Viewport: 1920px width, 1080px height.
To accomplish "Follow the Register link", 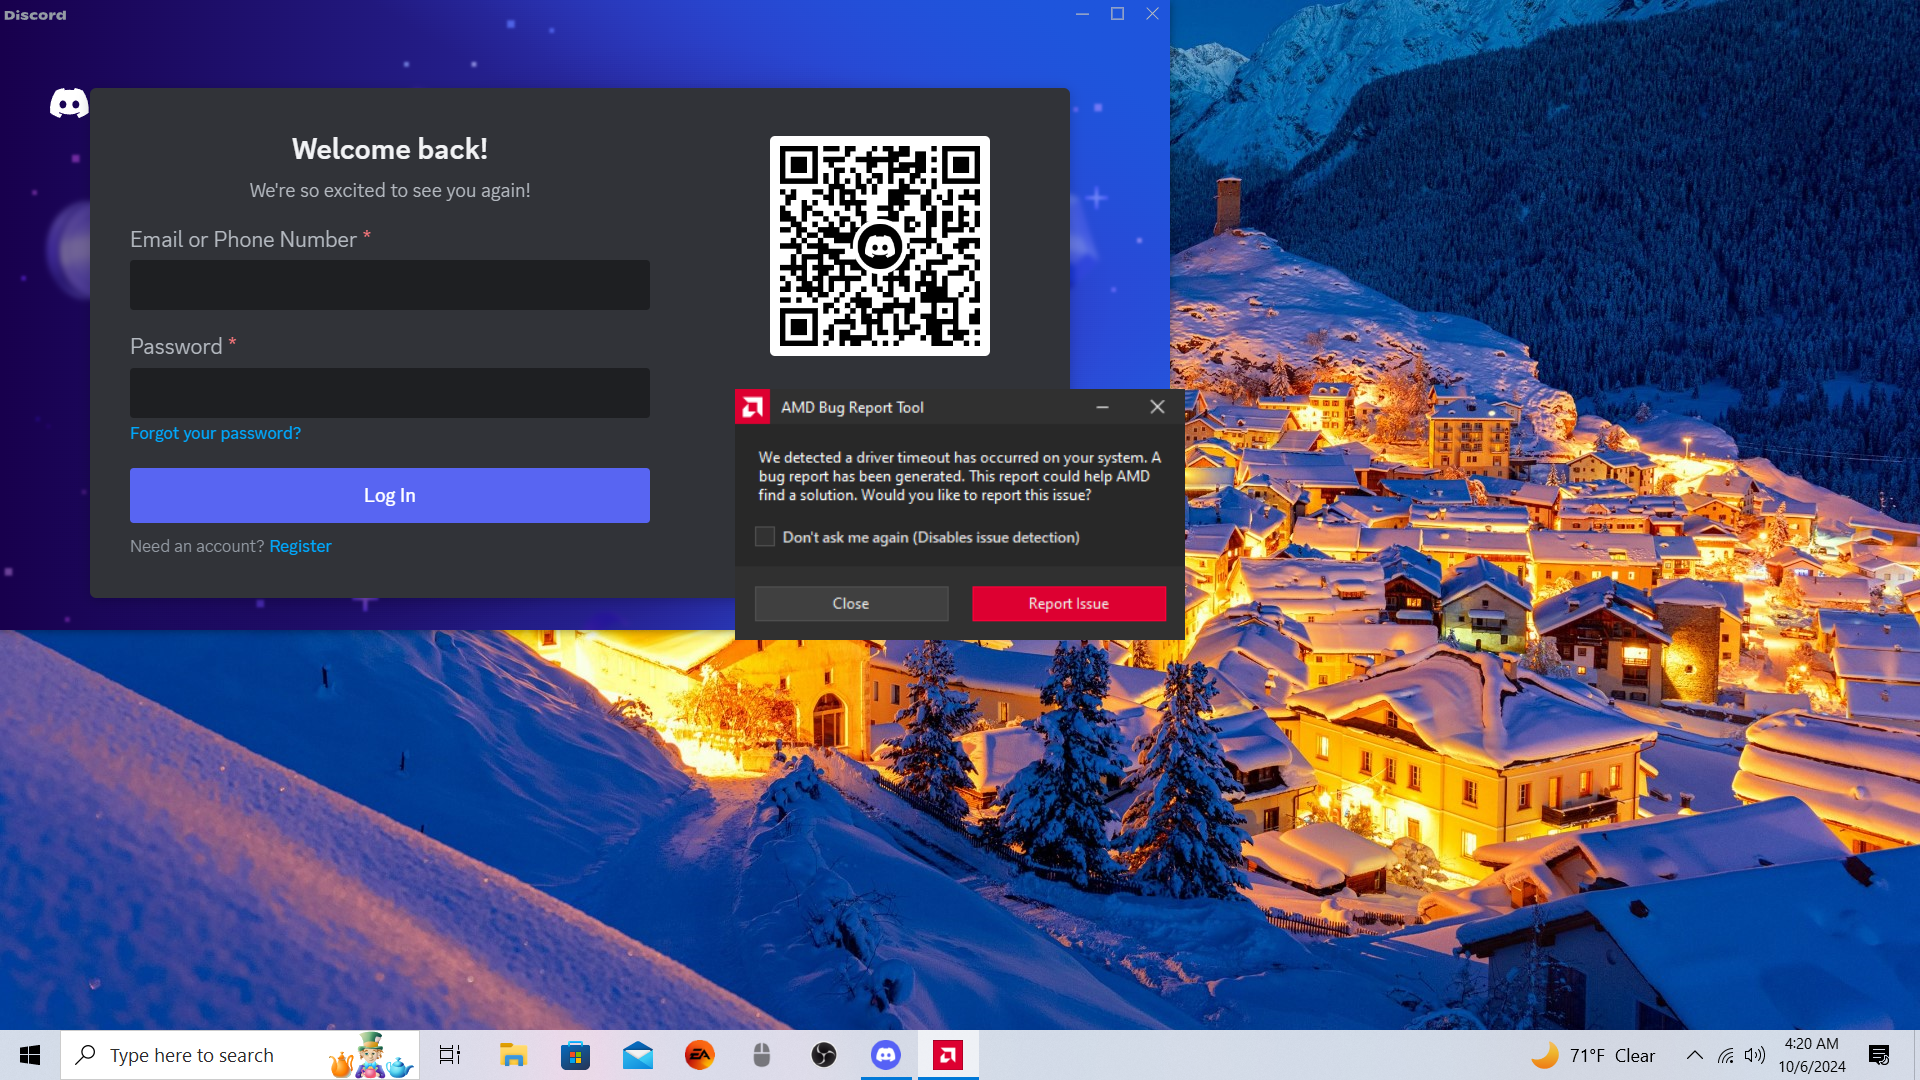I will [300, 546].
